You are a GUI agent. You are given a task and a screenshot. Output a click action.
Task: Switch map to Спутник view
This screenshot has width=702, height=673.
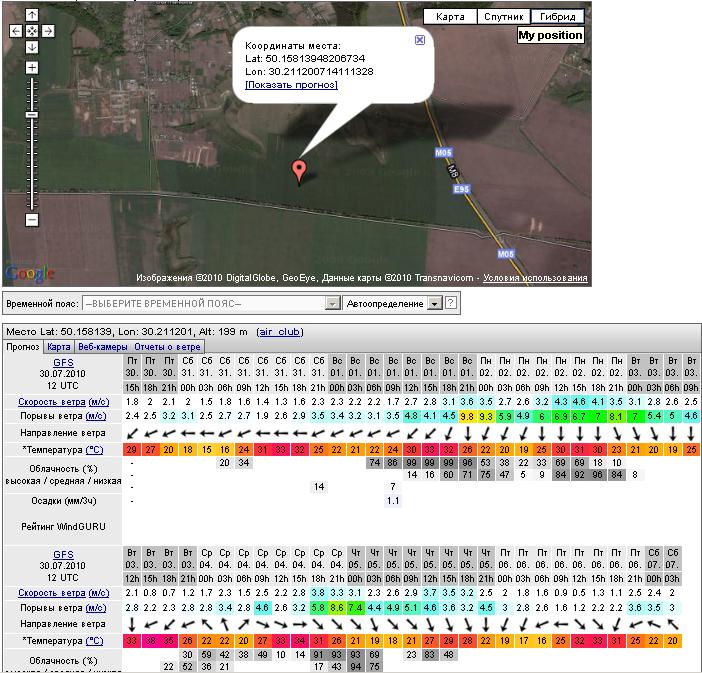point(502,17)
